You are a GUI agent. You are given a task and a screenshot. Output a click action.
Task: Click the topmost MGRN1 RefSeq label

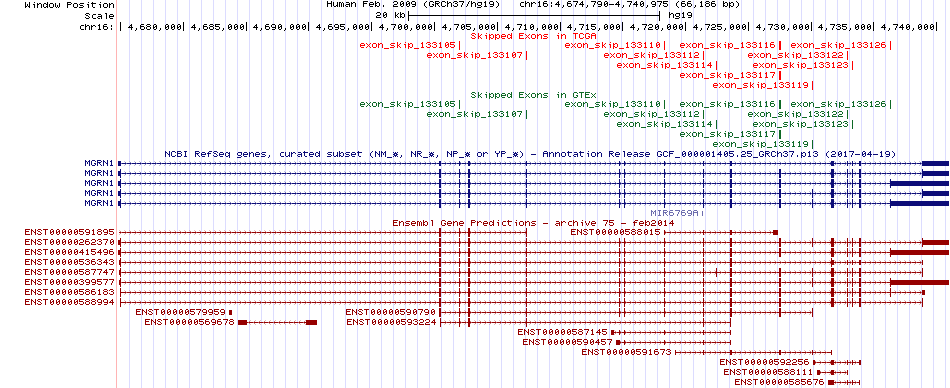[99, 163]
